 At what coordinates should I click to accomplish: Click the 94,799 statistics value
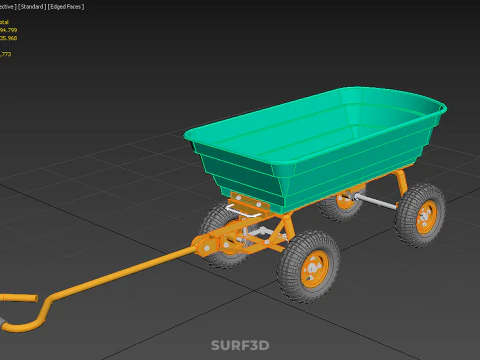8,30
